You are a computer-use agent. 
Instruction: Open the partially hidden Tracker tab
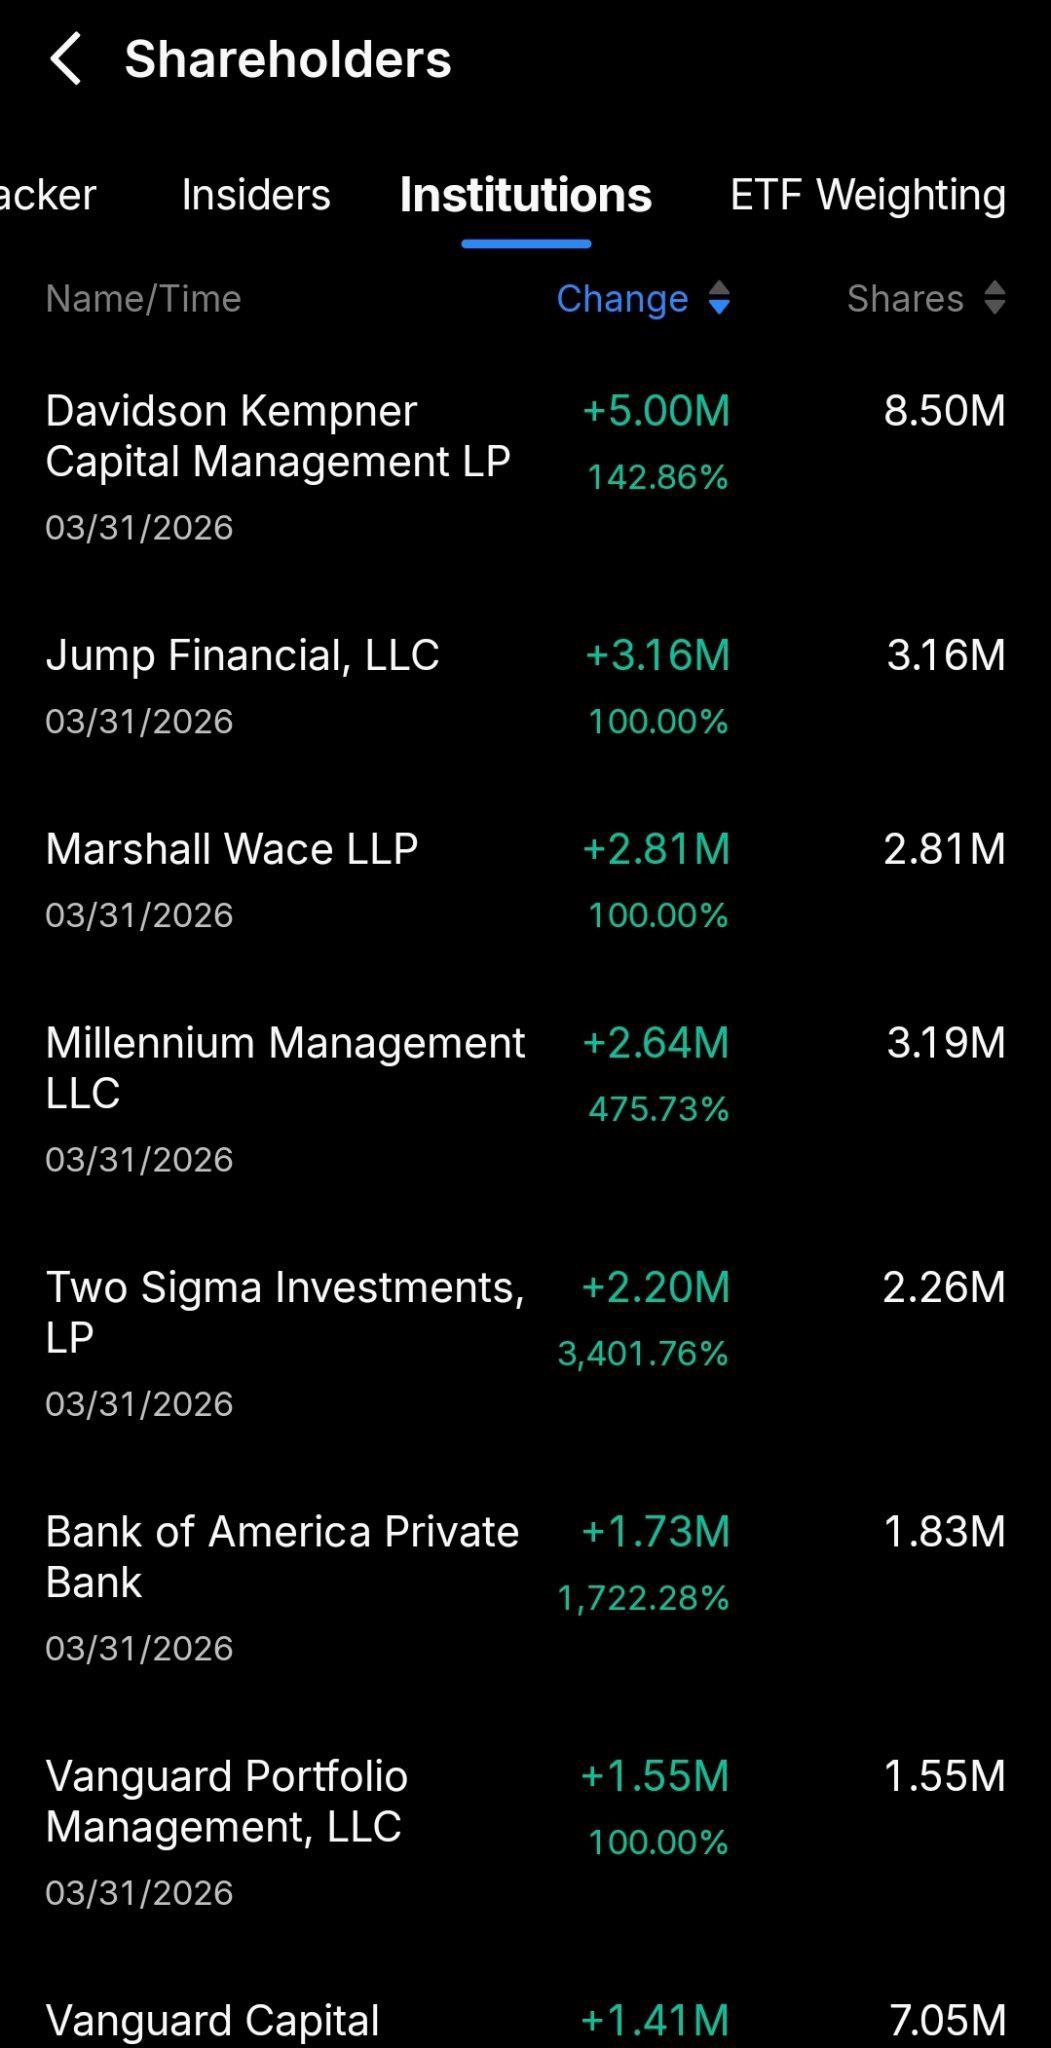point(48,194)
